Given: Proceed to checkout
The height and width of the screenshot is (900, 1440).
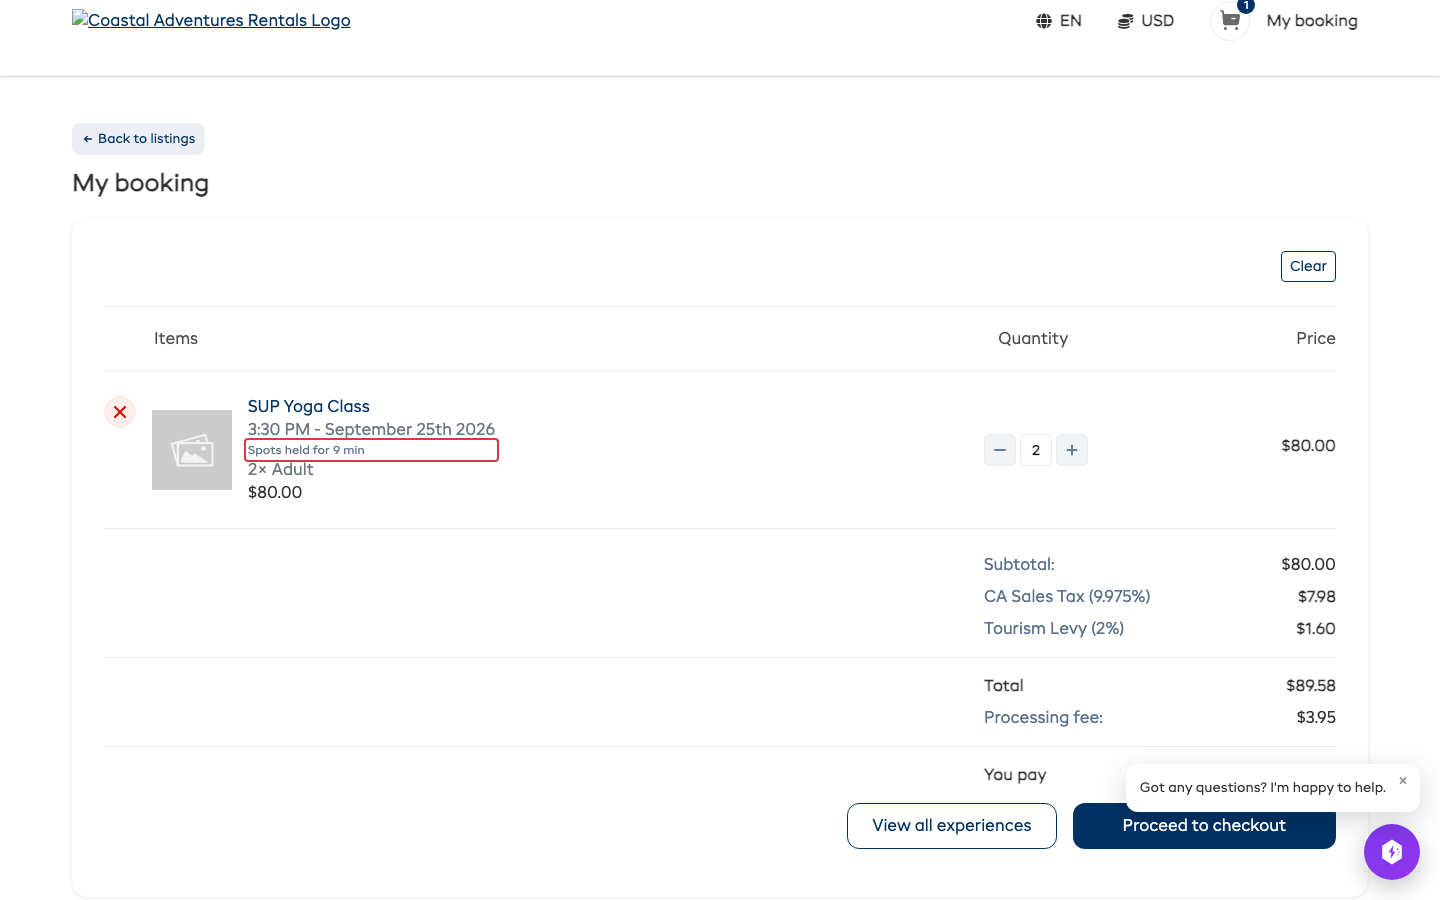Looking at the screenshot, I should [1204, 826].
